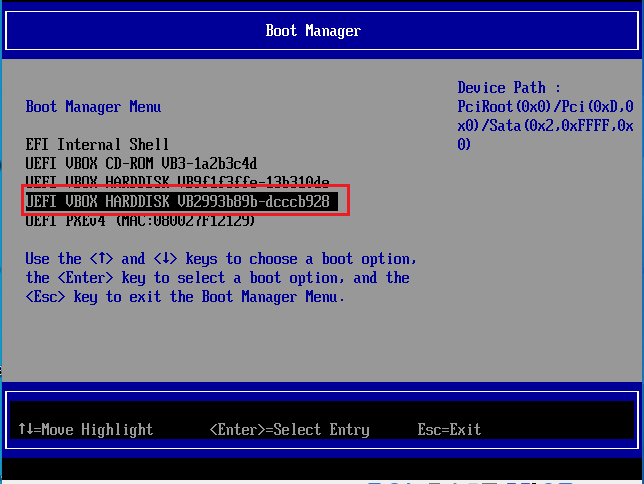Click the PciRoot device path value

click(x=545, y=126)
